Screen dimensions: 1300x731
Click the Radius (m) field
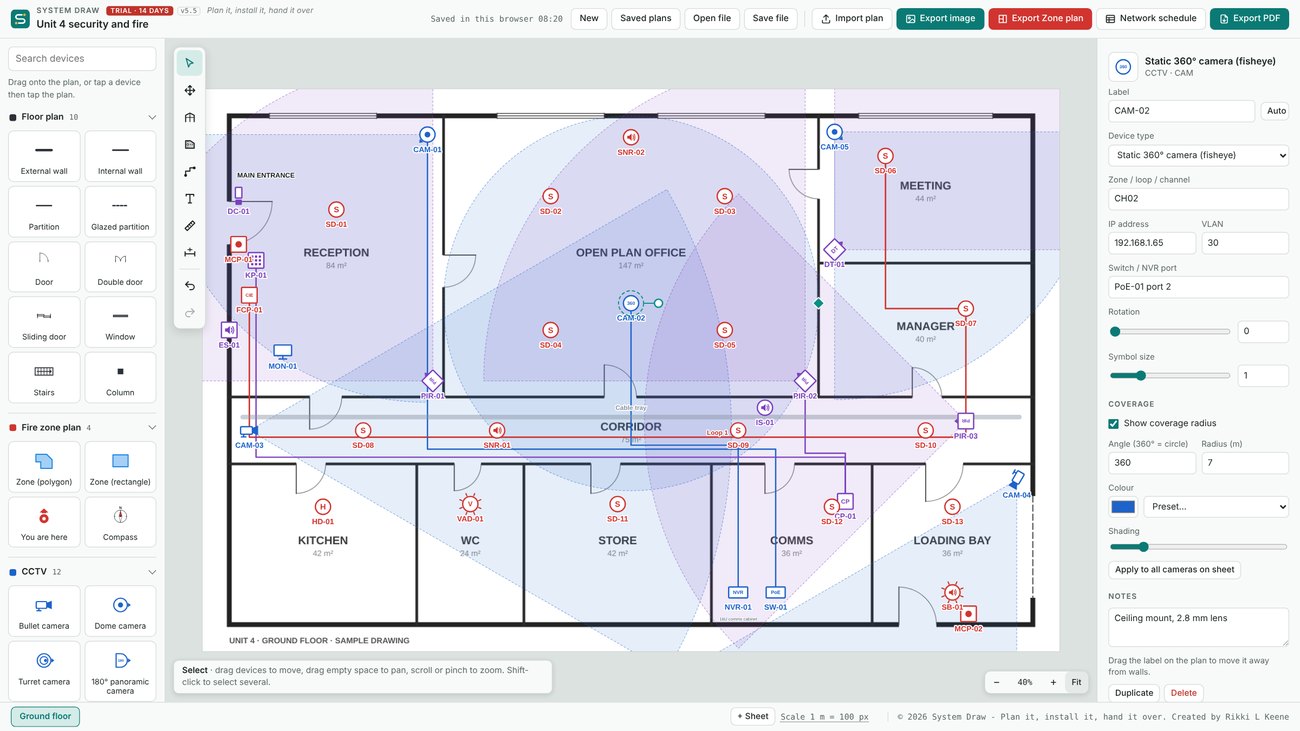1245,463
